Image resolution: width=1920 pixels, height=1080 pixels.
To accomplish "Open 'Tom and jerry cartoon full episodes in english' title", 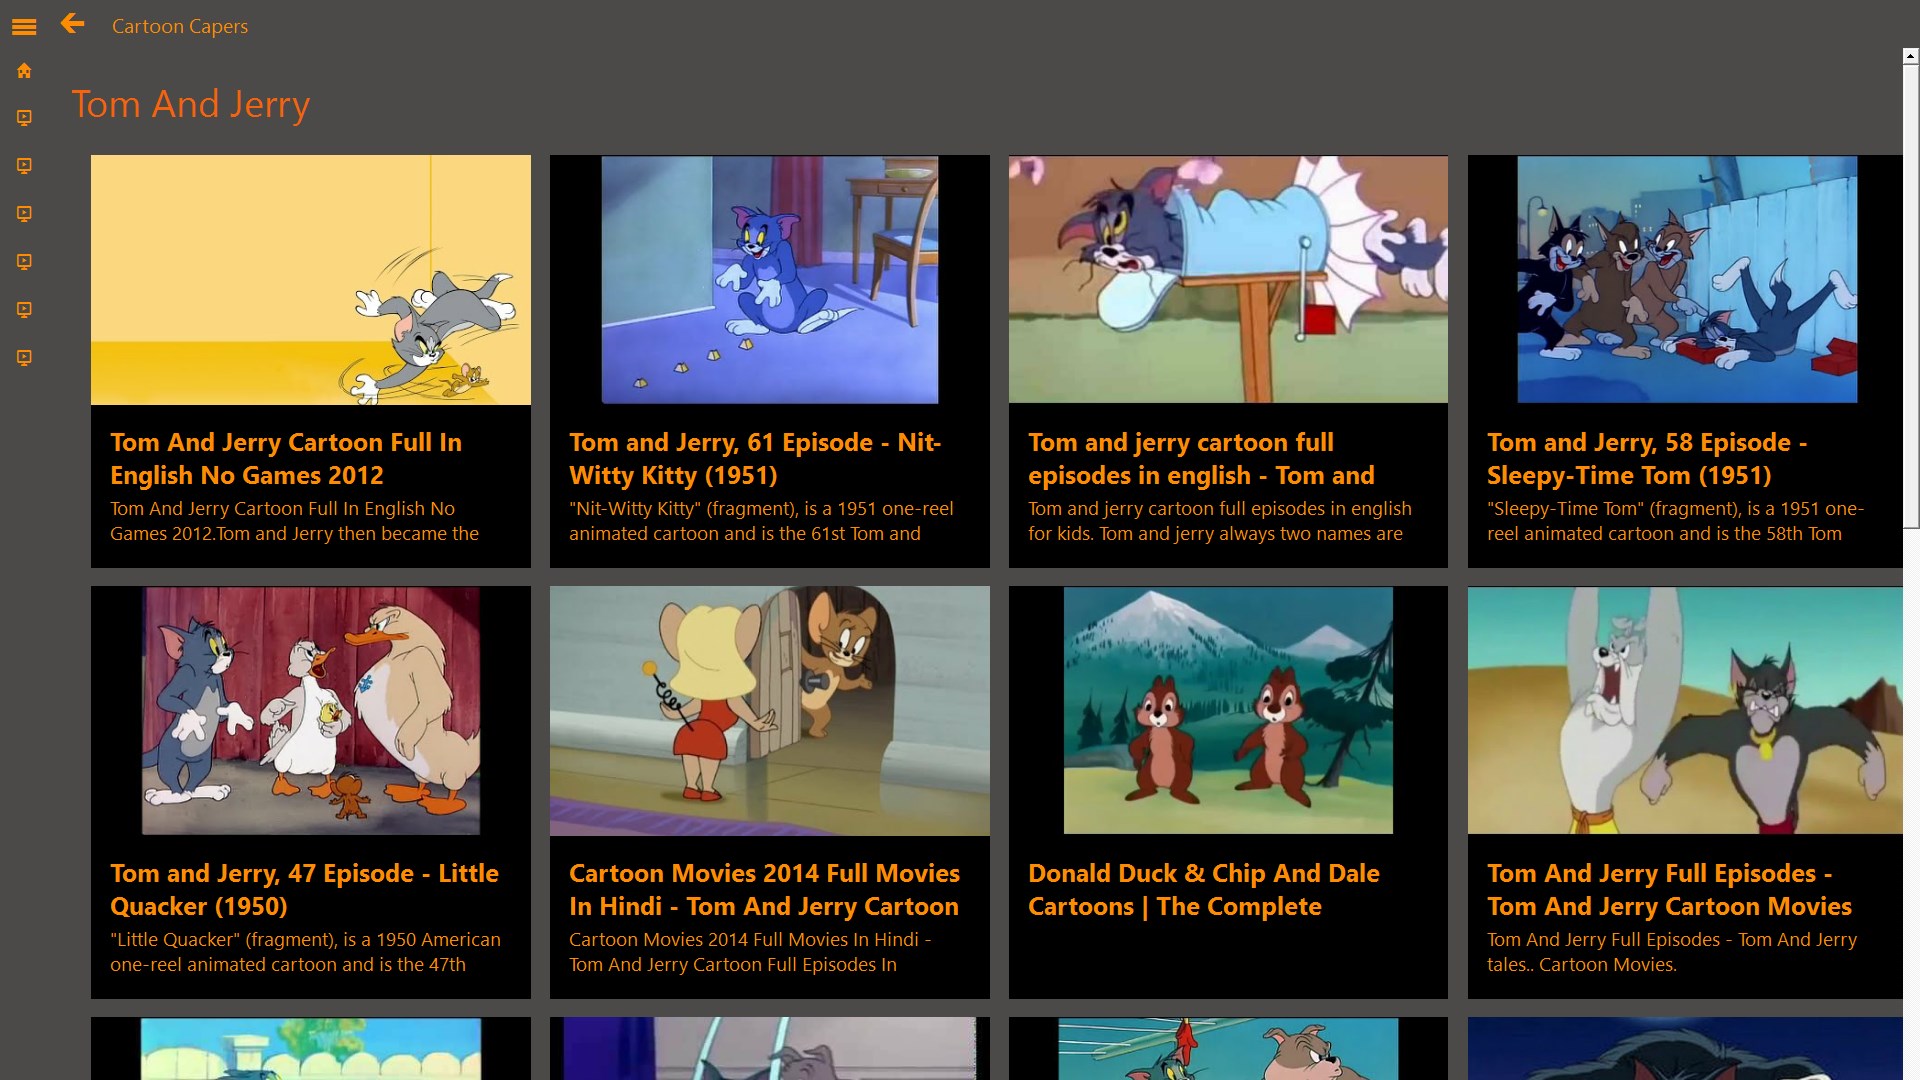I will 1201,459.
